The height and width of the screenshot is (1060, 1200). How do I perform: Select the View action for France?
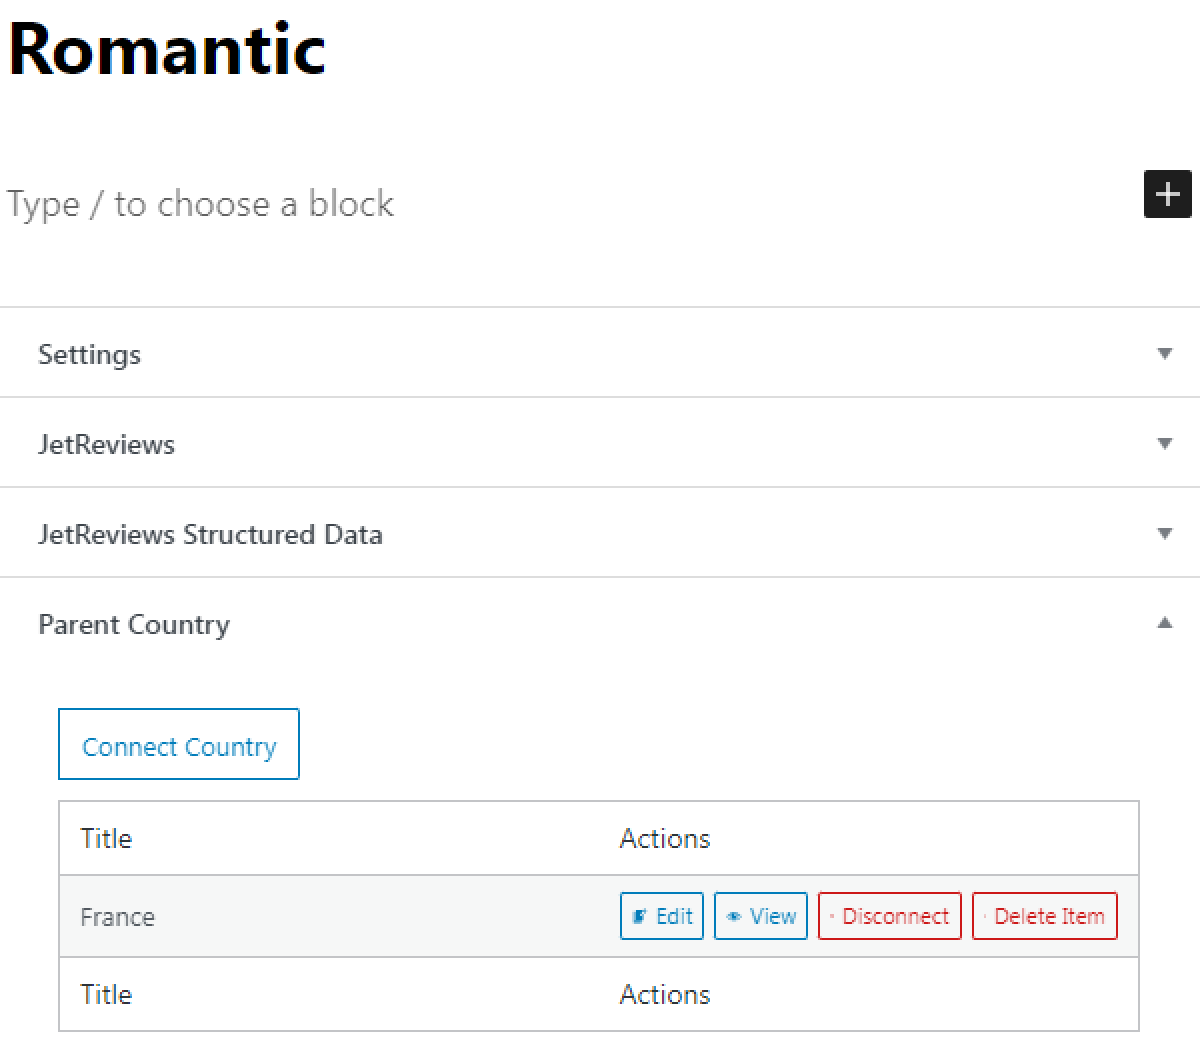[760, 915]
